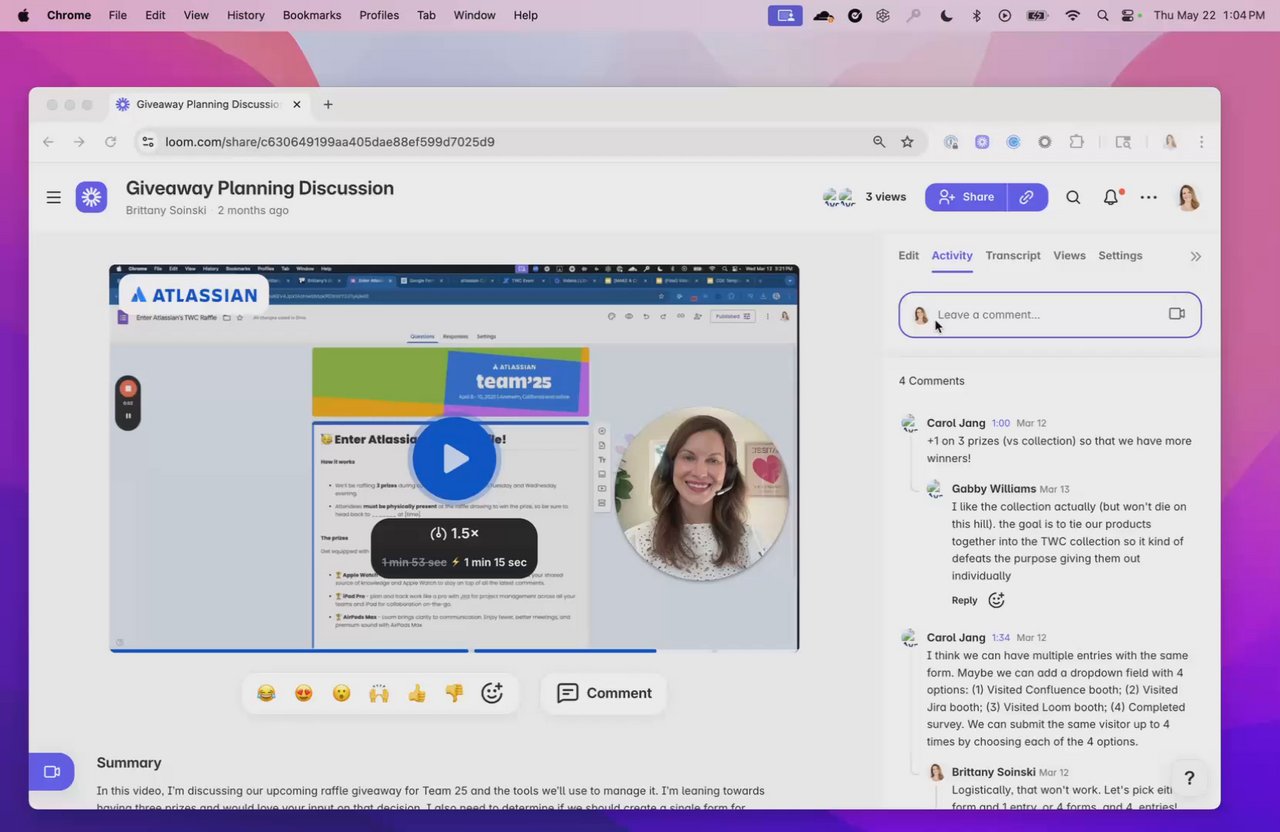Viewport: 1280px width, 832px height.
Task: Reload the Loom page
Action: click(x=111, y=142)
